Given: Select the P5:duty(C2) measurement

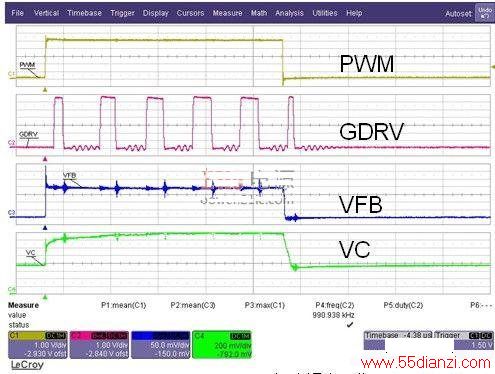Looking at the screenshot, I should tap(403, 305).
